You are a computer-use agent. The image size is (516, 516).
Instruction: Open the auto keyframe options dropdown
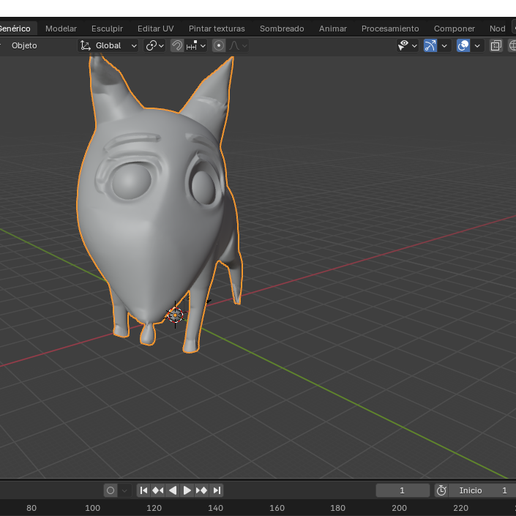click(124, 490)
